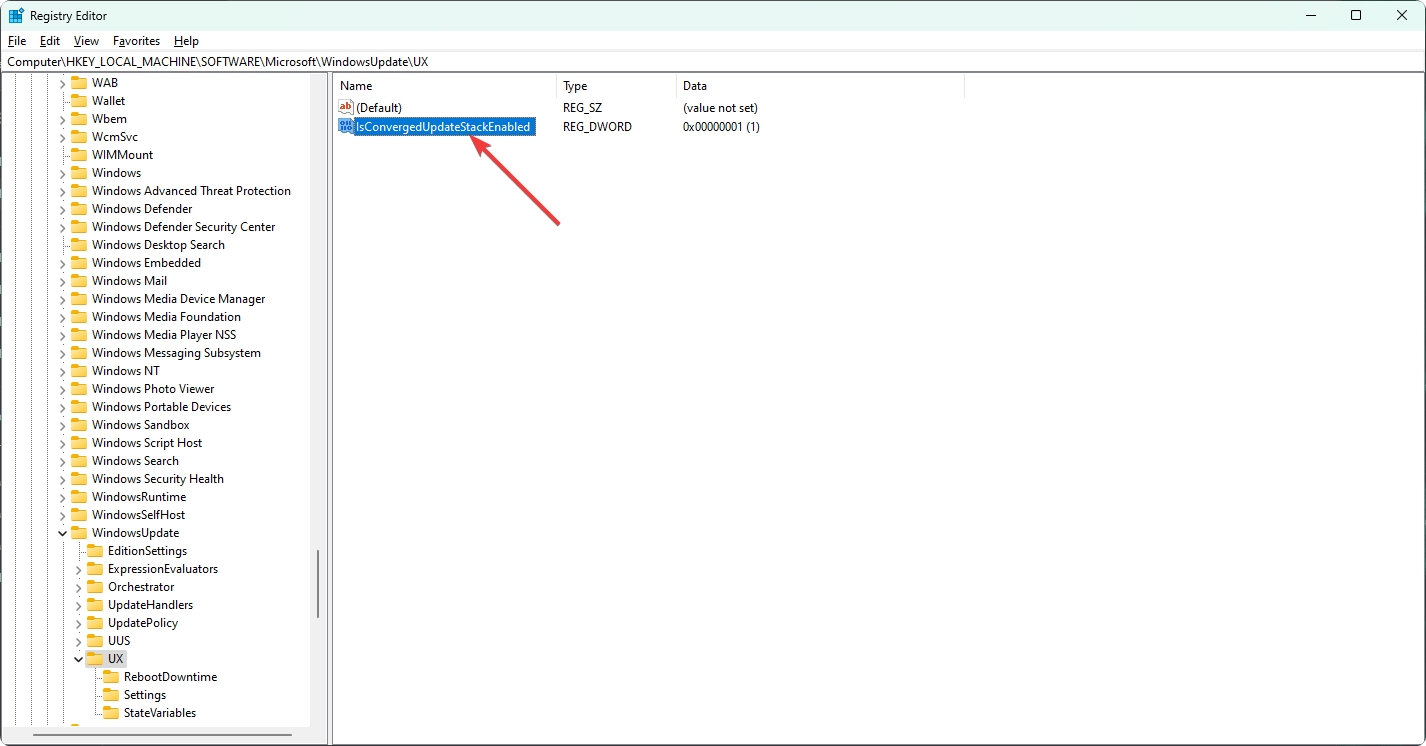The image size is (1426, 746).
Task: Click the Windows Photo Viewer folder icon
Action: pyautogui.click(x=79, y=389)
